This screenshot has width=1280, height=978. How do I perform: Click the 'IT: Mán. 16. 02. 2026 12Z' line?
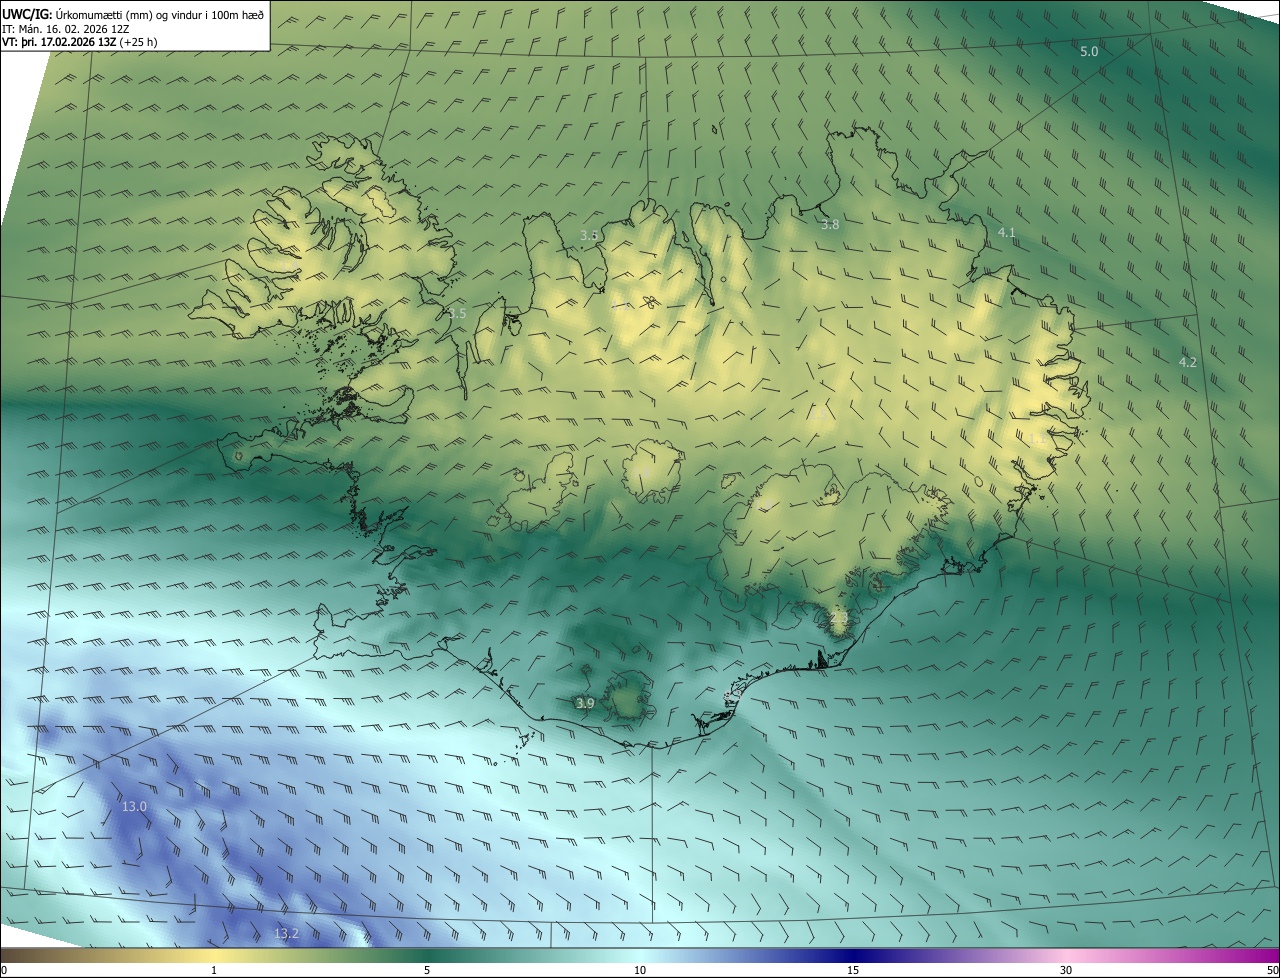[x=67, y=28]
